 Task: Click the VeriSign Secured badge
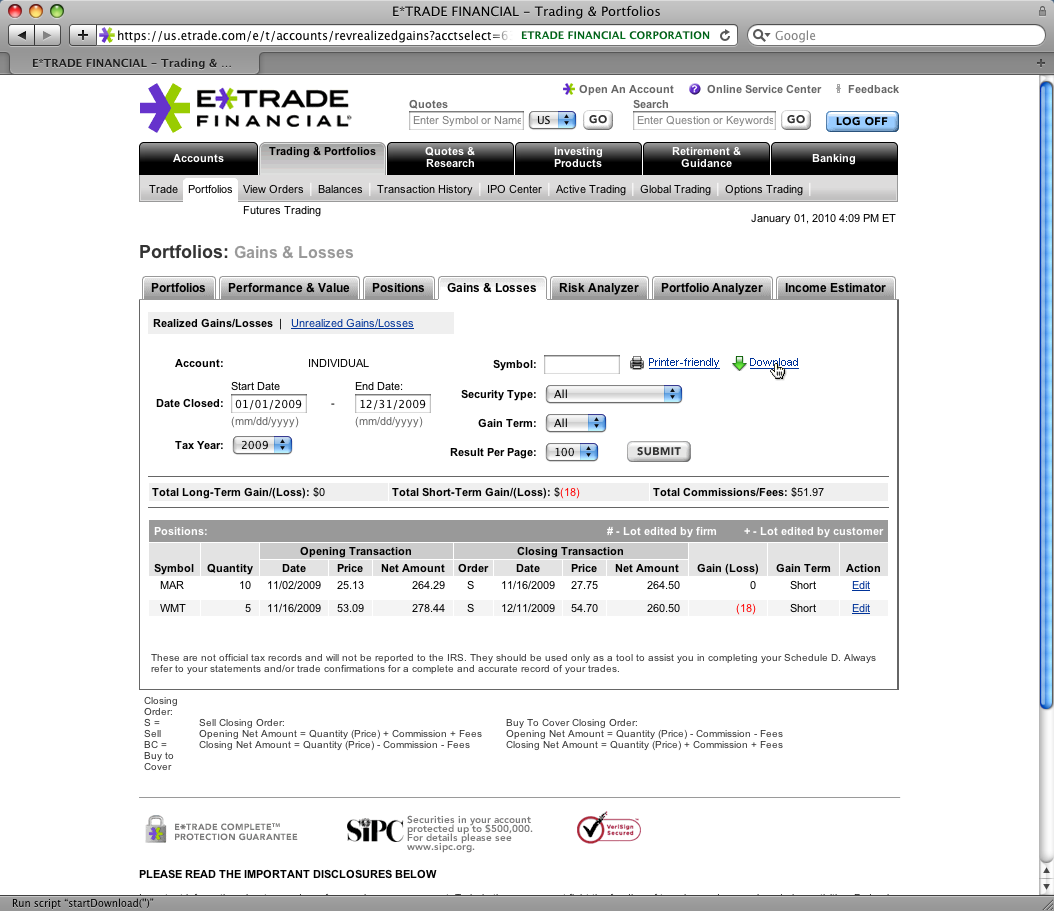pyautogui.click(x=608, y=828)
